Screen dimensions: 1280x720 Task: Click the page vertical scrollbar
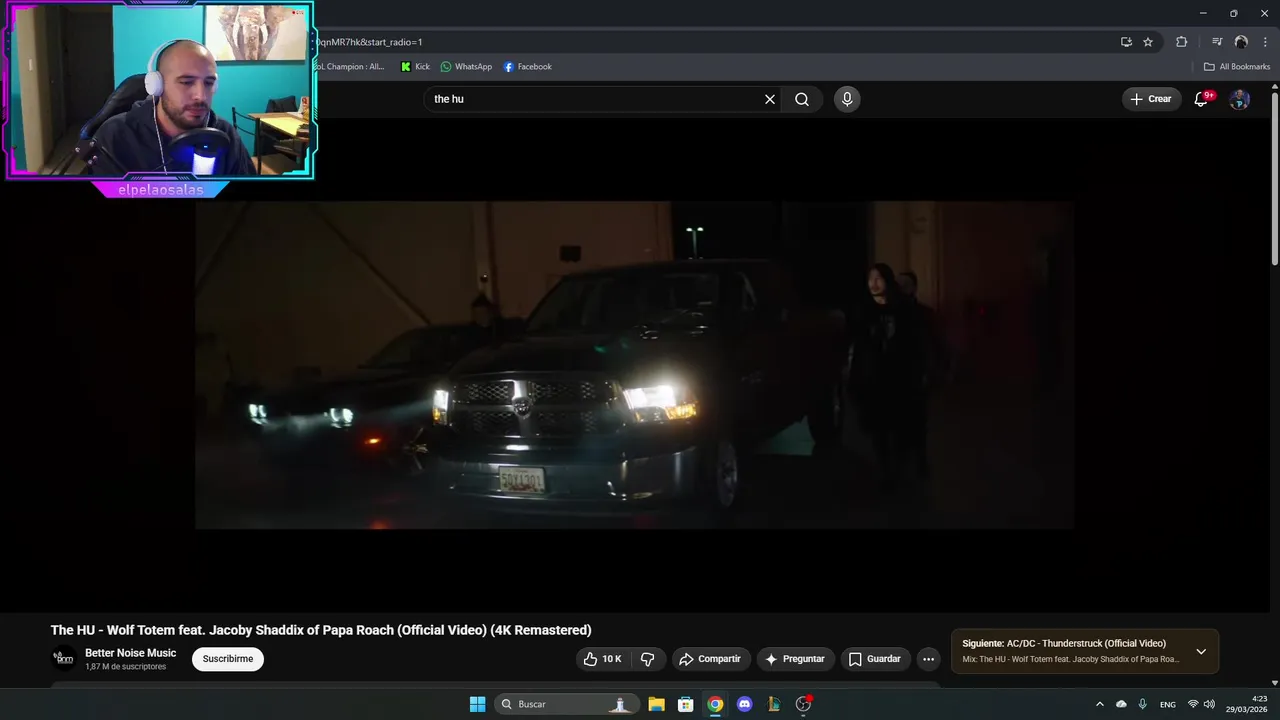[x=1274, y=178]
